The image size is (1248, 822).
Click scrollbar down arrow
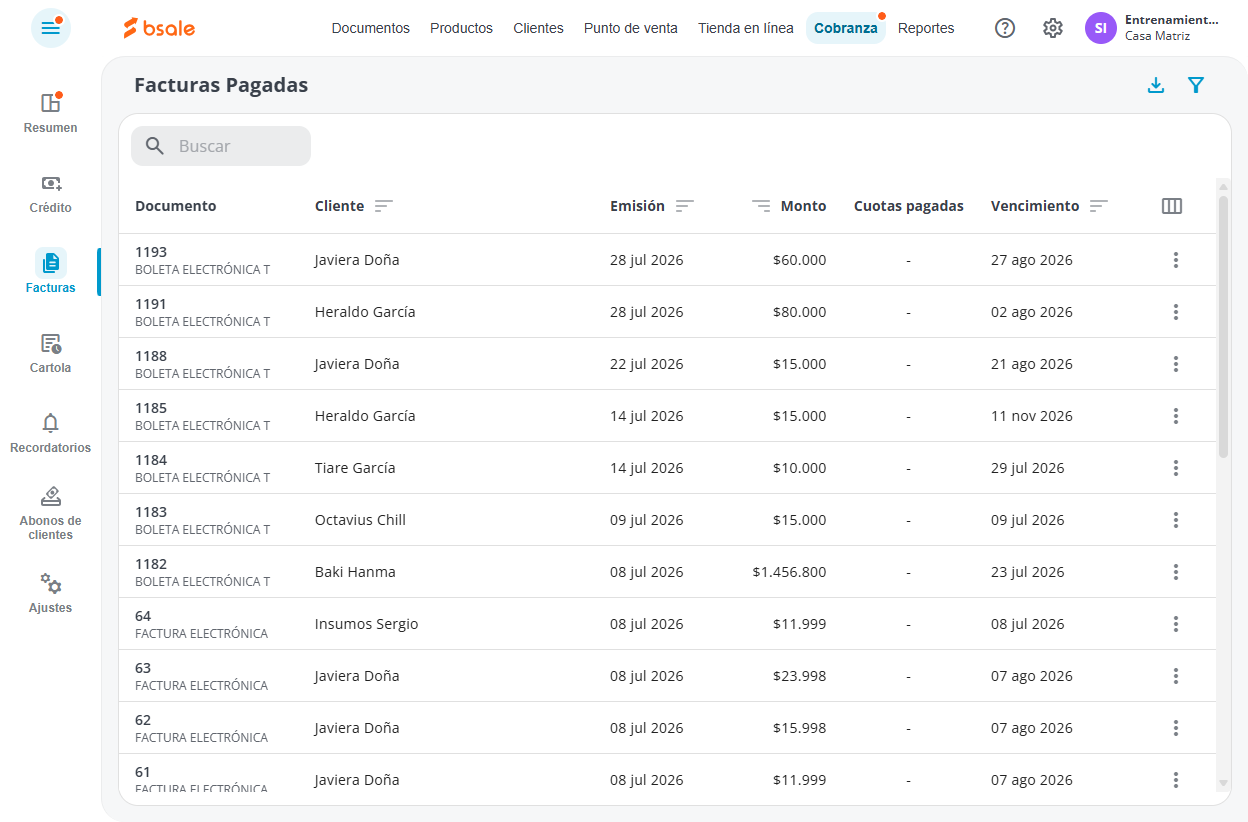point(1223,783)
